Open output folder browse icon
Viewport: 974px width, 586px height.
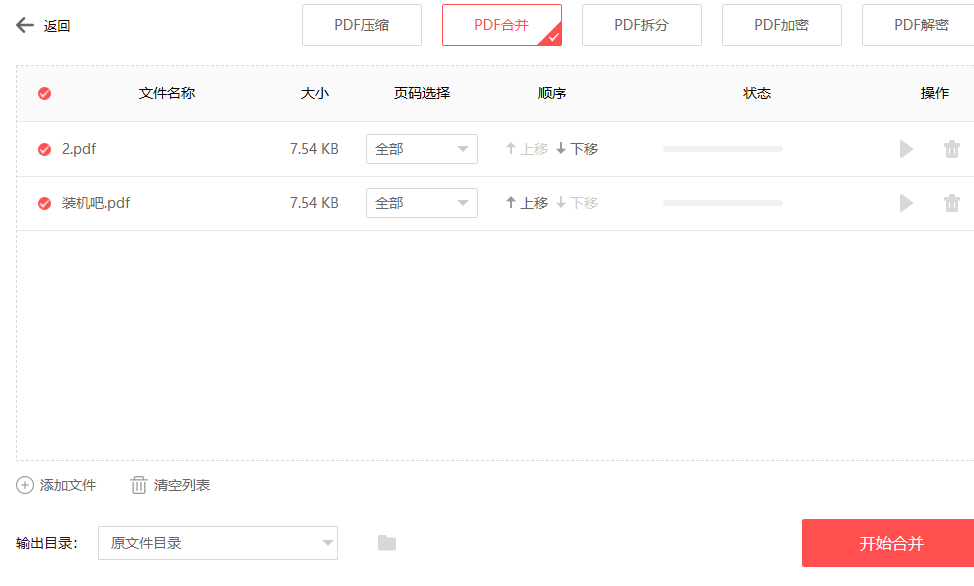387,543
